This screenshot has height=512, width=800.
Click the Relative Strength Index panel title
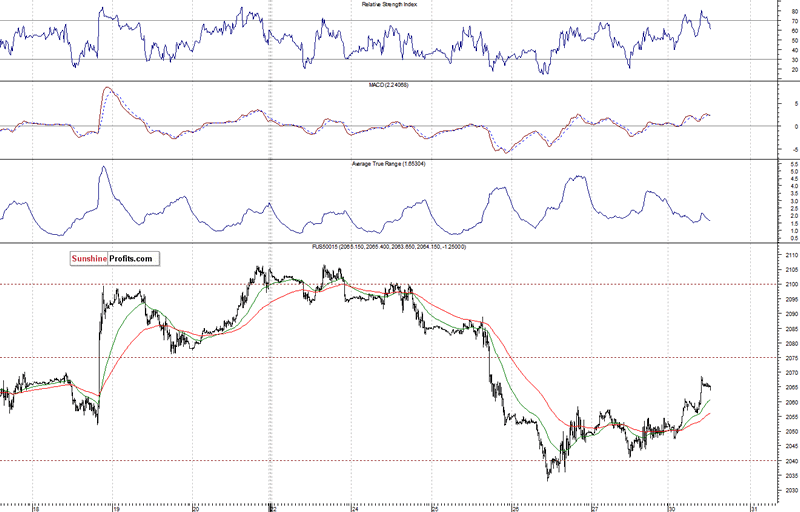(x=389, y=4)
